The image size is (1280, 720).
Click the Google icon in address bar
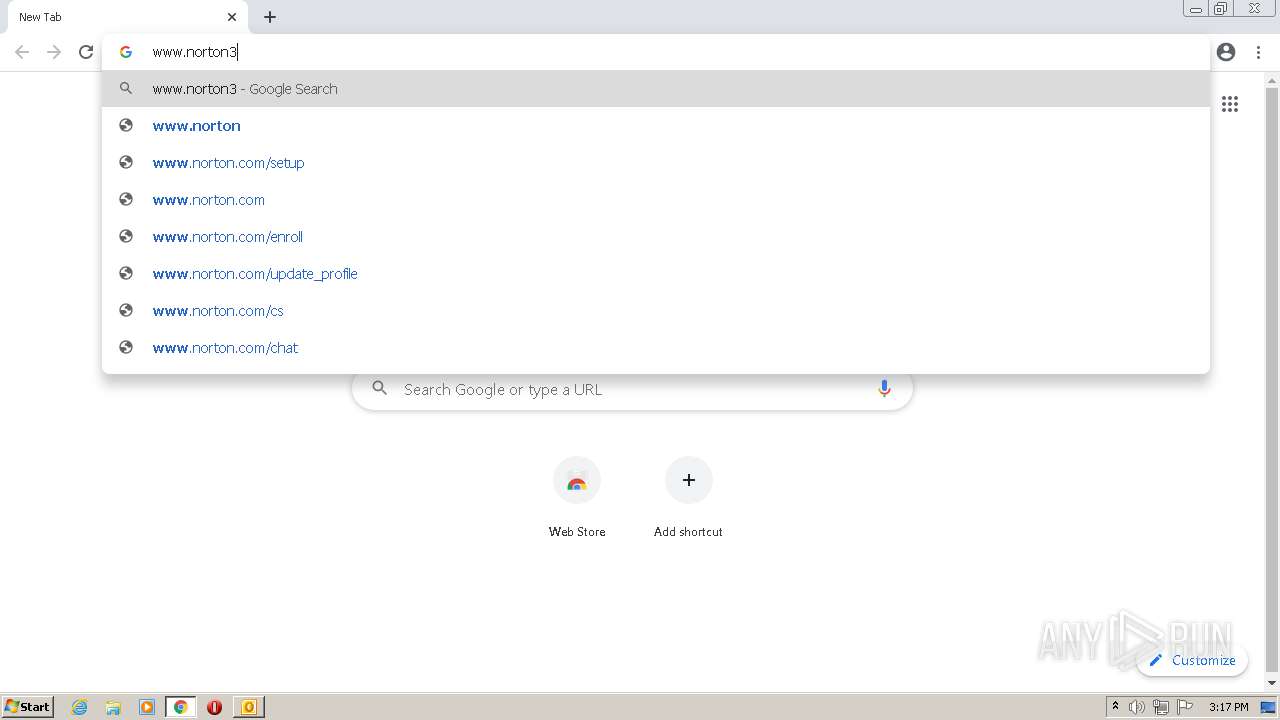click(126, 52)
